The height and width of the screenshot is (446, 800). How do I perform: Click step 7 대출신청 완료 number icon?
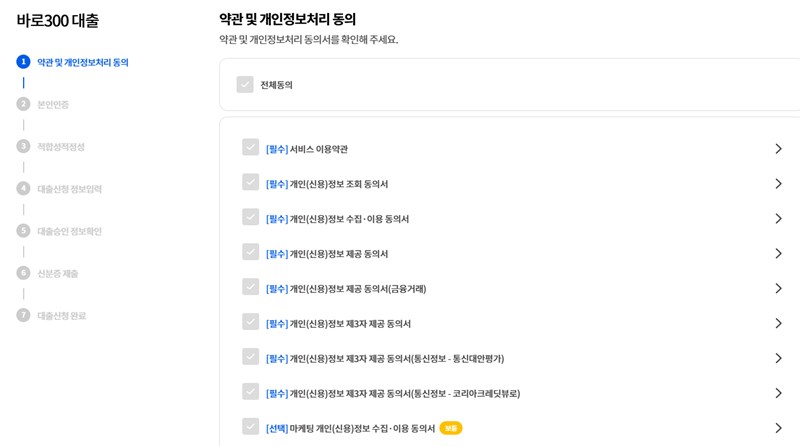point(23,315)
